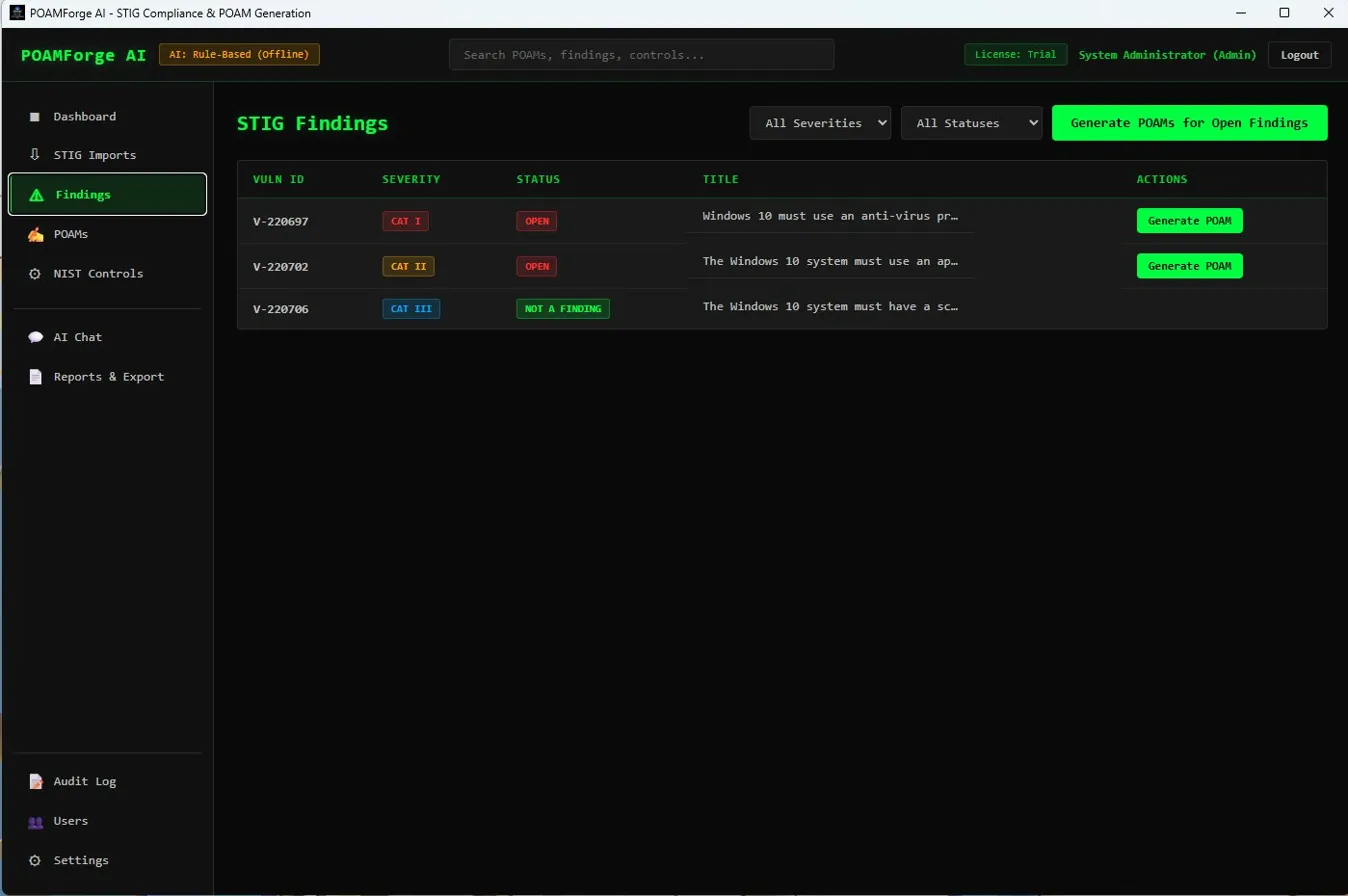Select the STIG Imports download icon
Screen dimensions: 1348x896
[33, 155]
